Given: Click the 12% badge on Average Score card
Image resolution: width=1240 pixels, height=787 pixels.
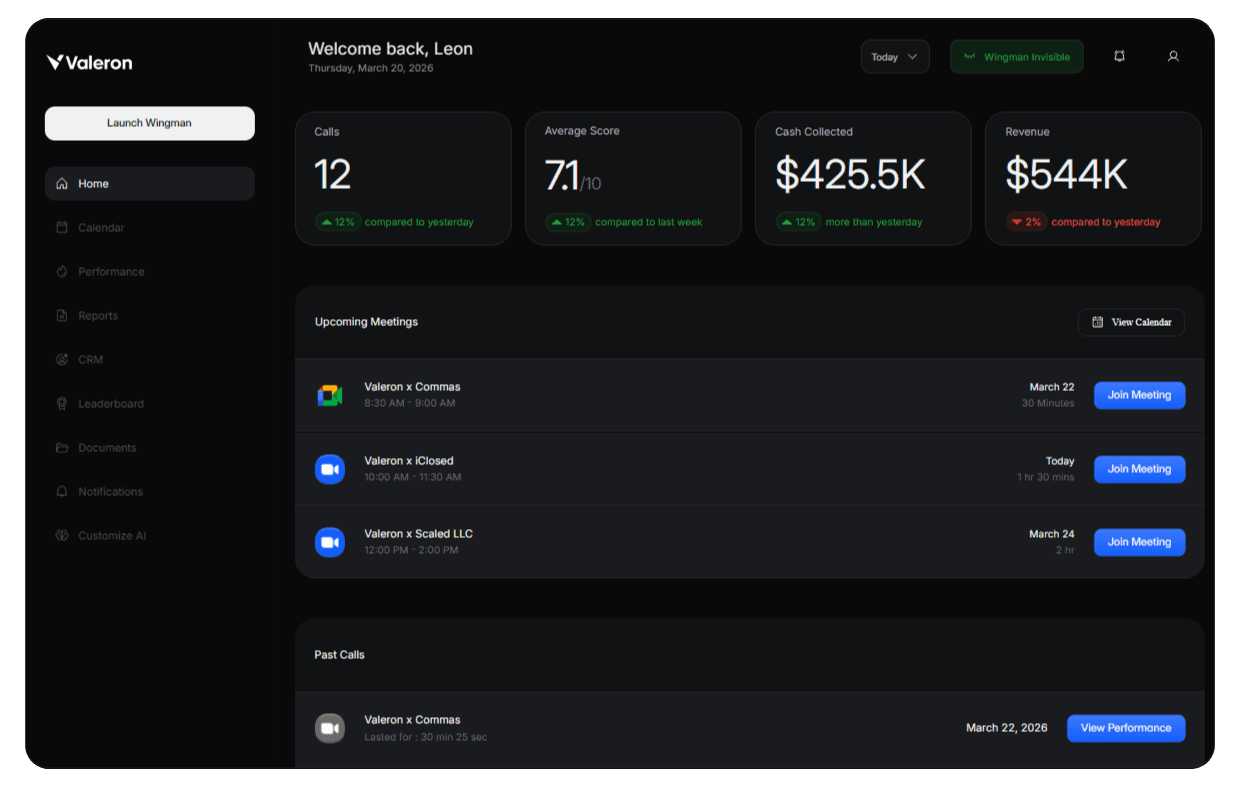Looking at the screenshot, I should pyautogui.click(x=568, y=222).
